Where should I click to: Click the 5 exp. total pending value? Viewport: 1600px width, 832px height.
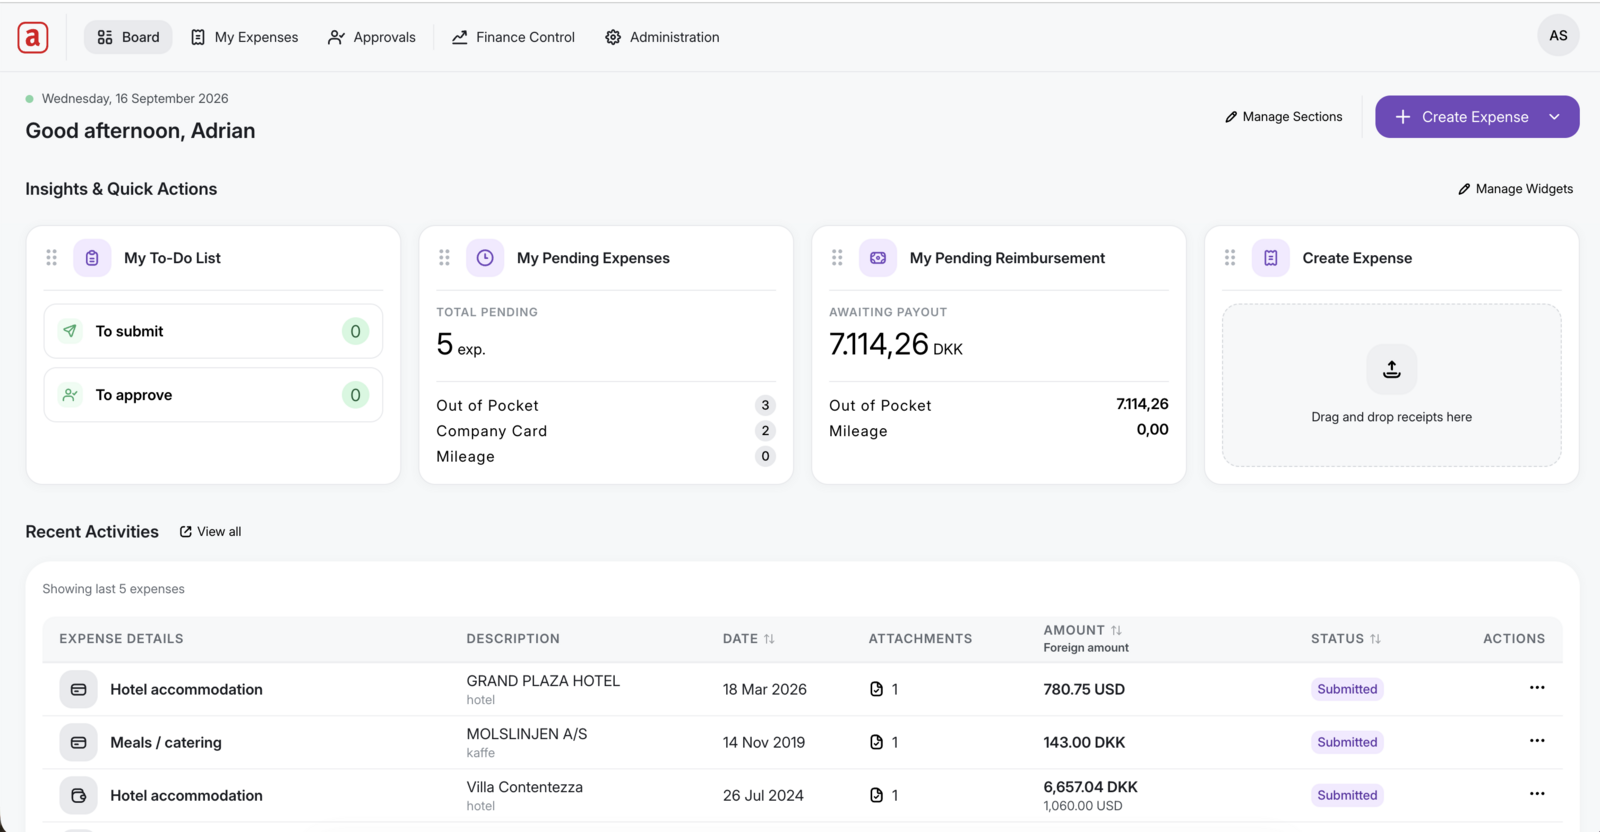pos(461,345)
